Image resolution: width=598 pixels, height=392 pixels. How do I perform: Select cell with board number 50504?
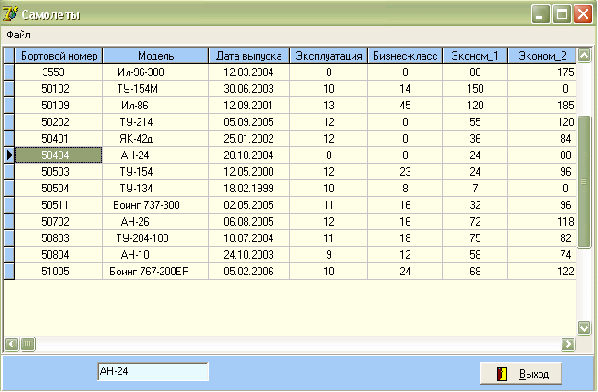point(59,188)
